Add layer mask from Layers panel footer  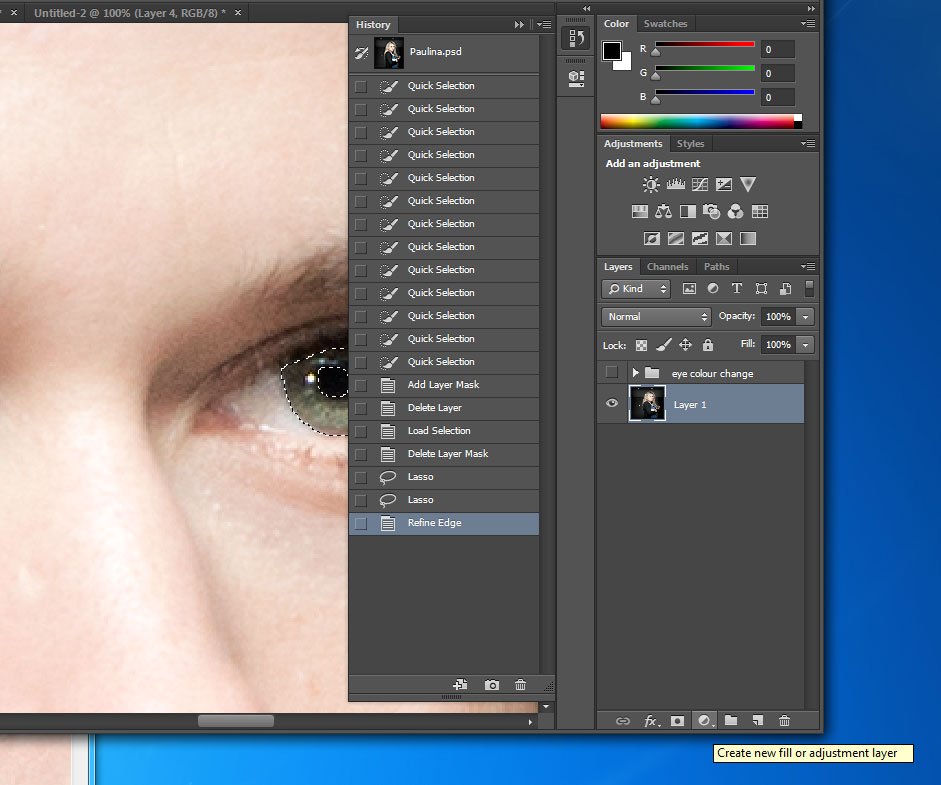pyautogui.click(x=678, y=720)
